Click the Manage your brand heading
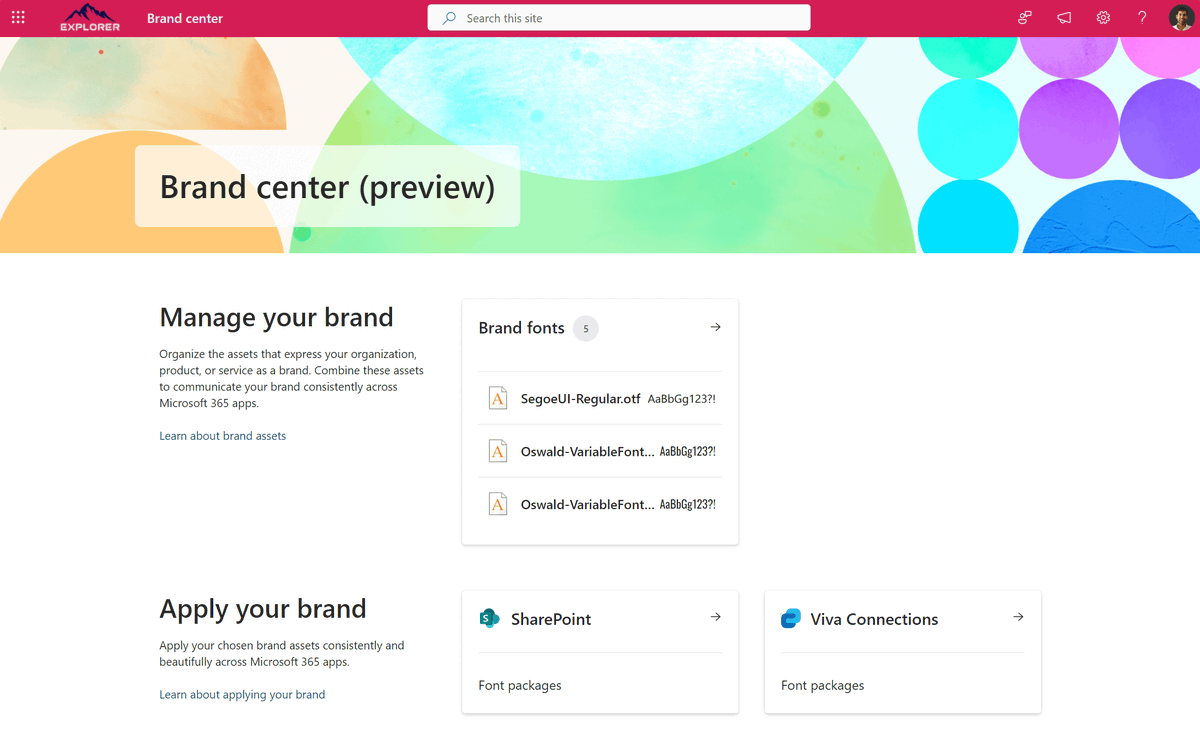 pos(277,317)
